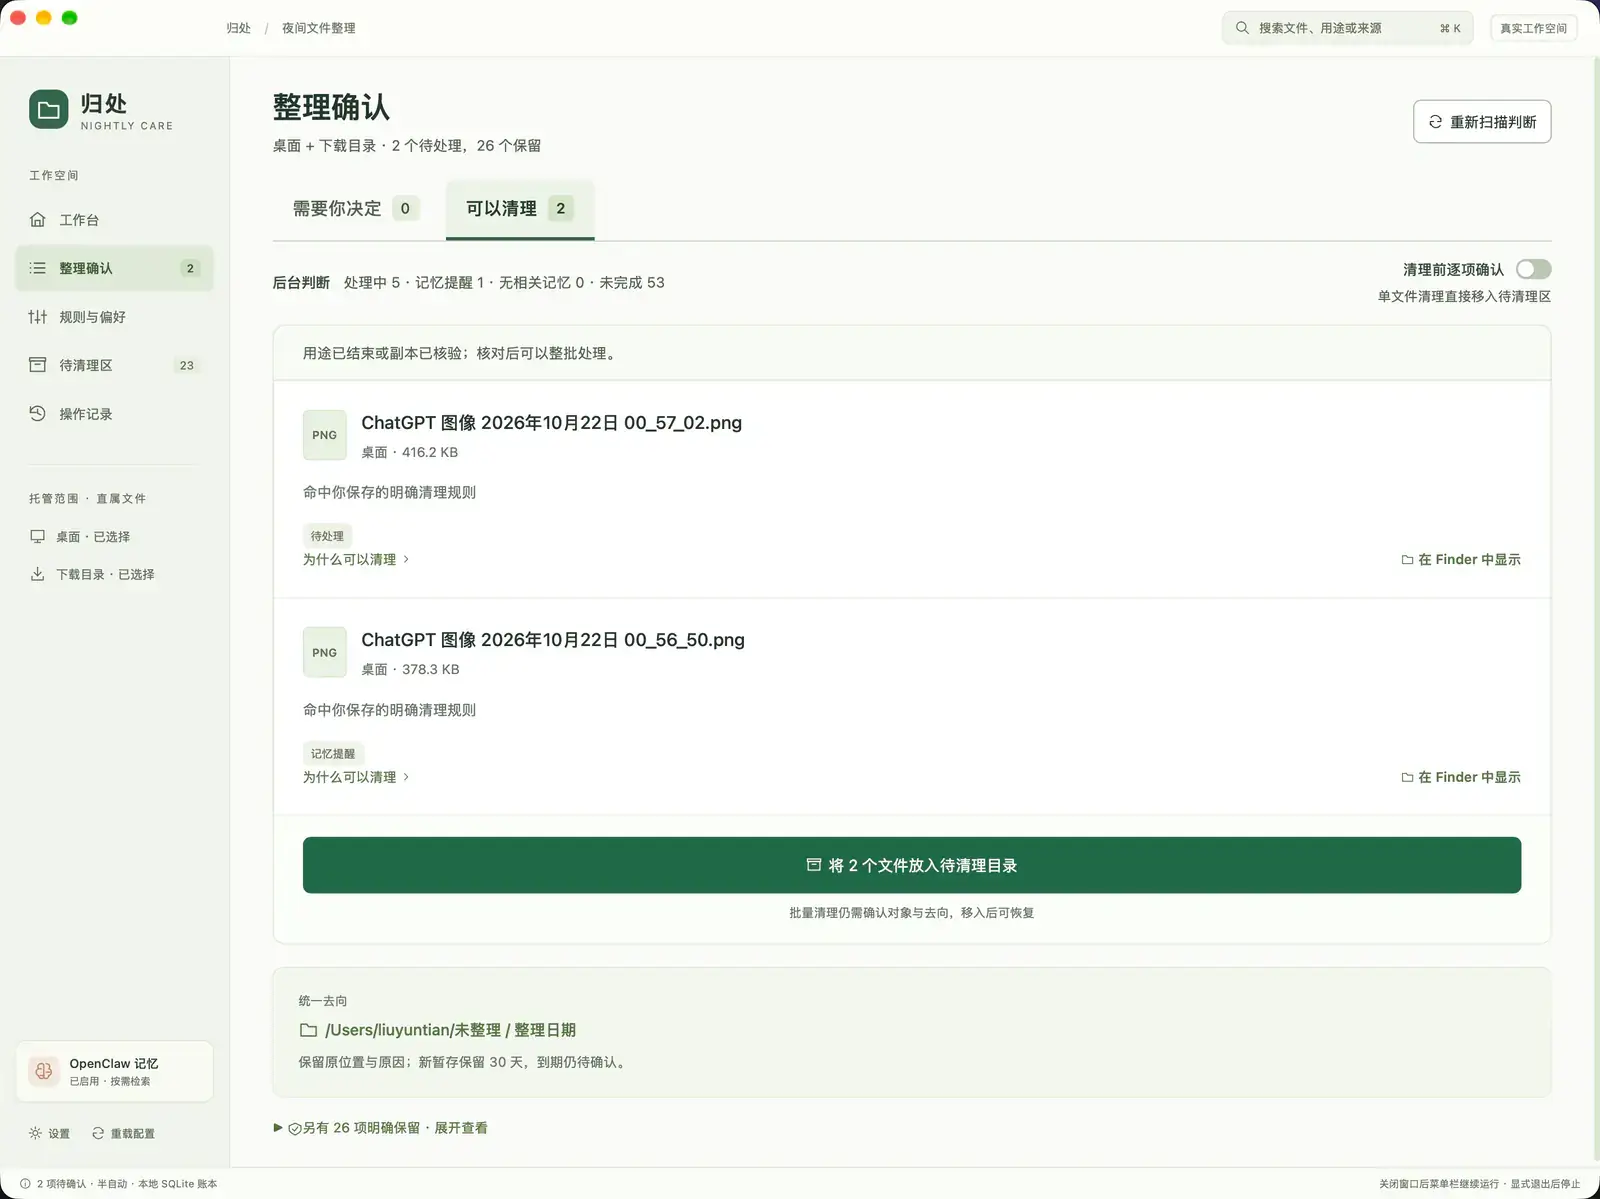Click the 下载目录 download icon
Image resolution: width=1600 pixels, height=1199 pixels.
tap(38, 574)
